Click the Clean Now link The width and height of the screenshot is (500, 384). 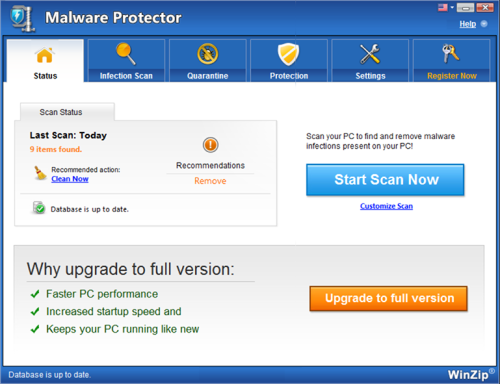70,179
